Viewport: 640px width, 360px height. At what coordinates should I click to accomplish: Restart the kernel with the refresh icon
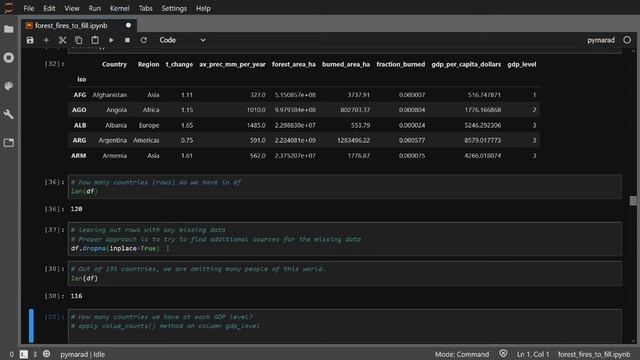tap(144, 40)
